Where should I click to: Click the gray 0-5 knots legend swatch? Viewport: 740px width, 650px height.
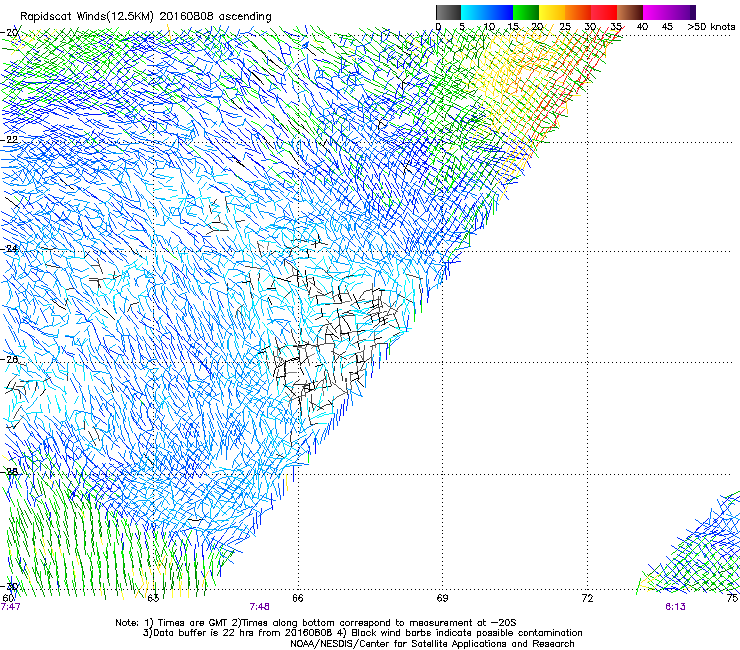pyautogui.click(x=448, y=12)
